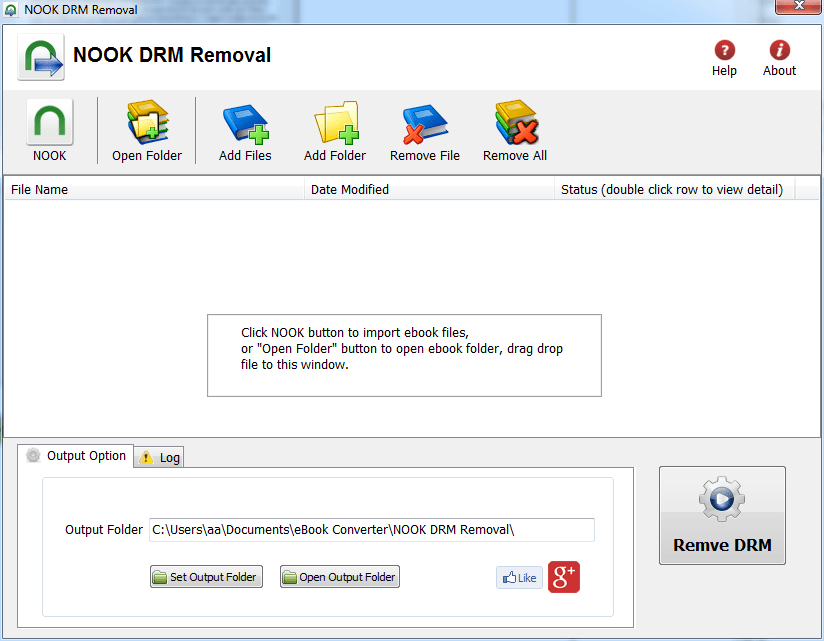Screen dimensions: 824x641
Task: Click Open Output Folder
Action: 339,576
